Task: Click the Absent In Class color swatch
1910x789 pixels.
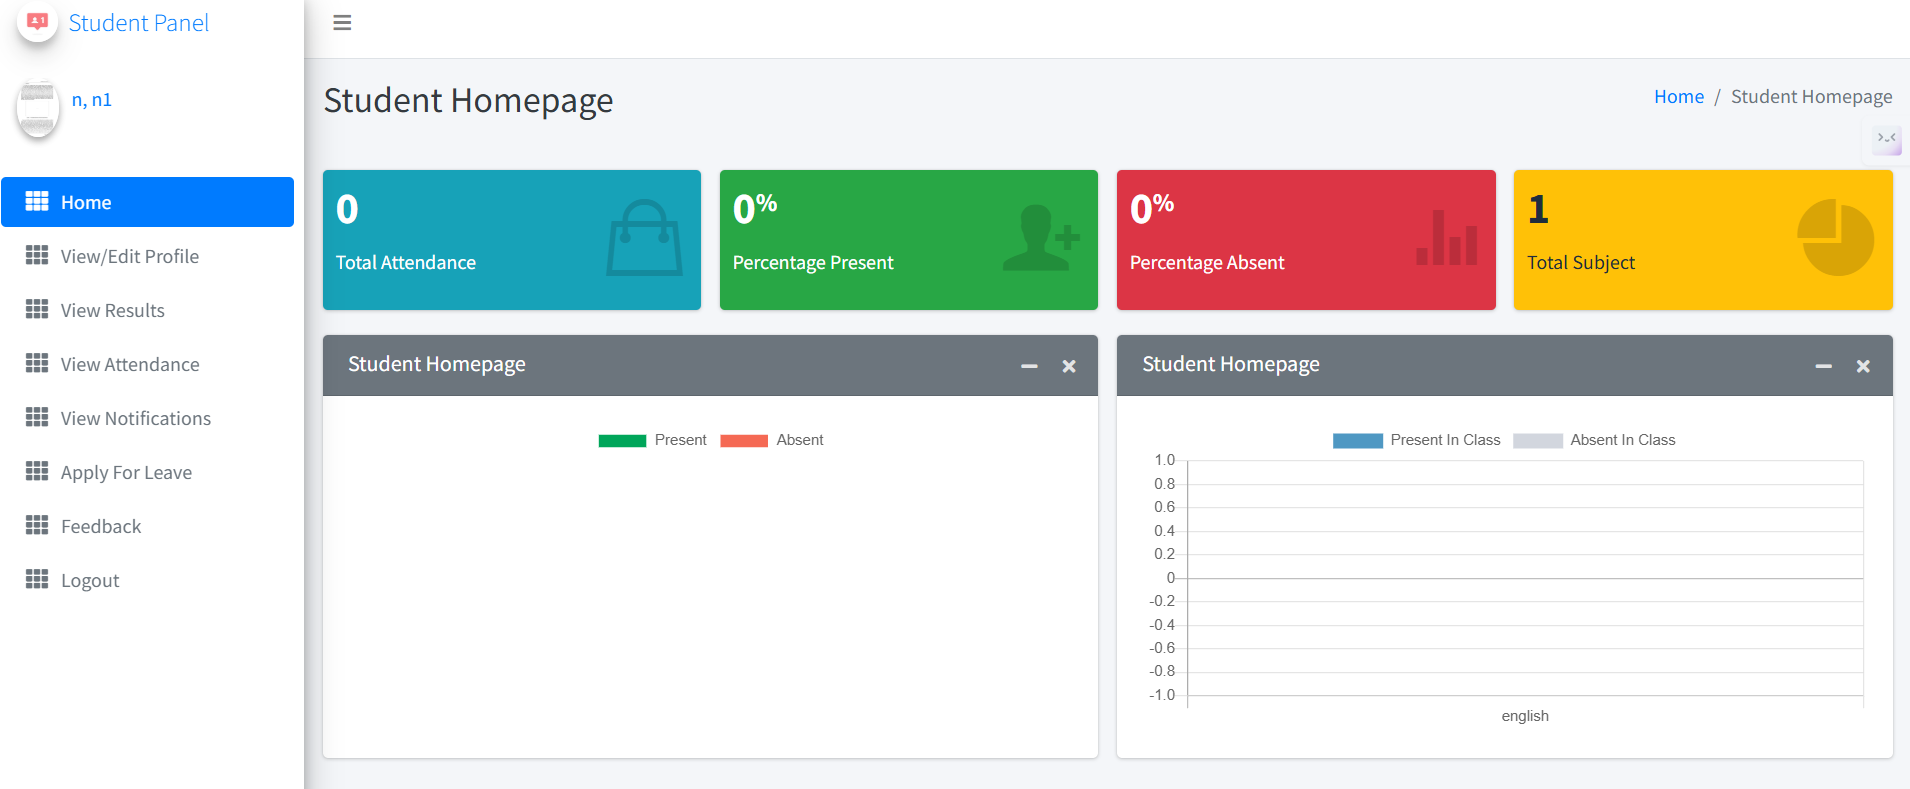Action: coord(1537,441)
